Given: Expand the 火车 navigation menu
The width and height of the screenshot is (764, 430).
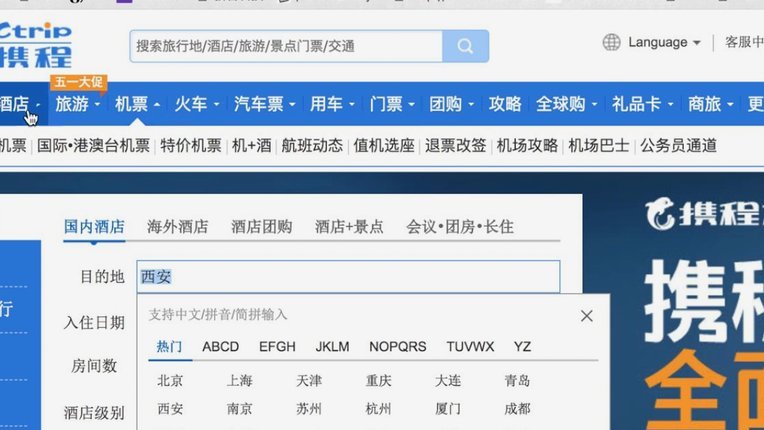Looking at the screenshot, I should tap(197, 104).
